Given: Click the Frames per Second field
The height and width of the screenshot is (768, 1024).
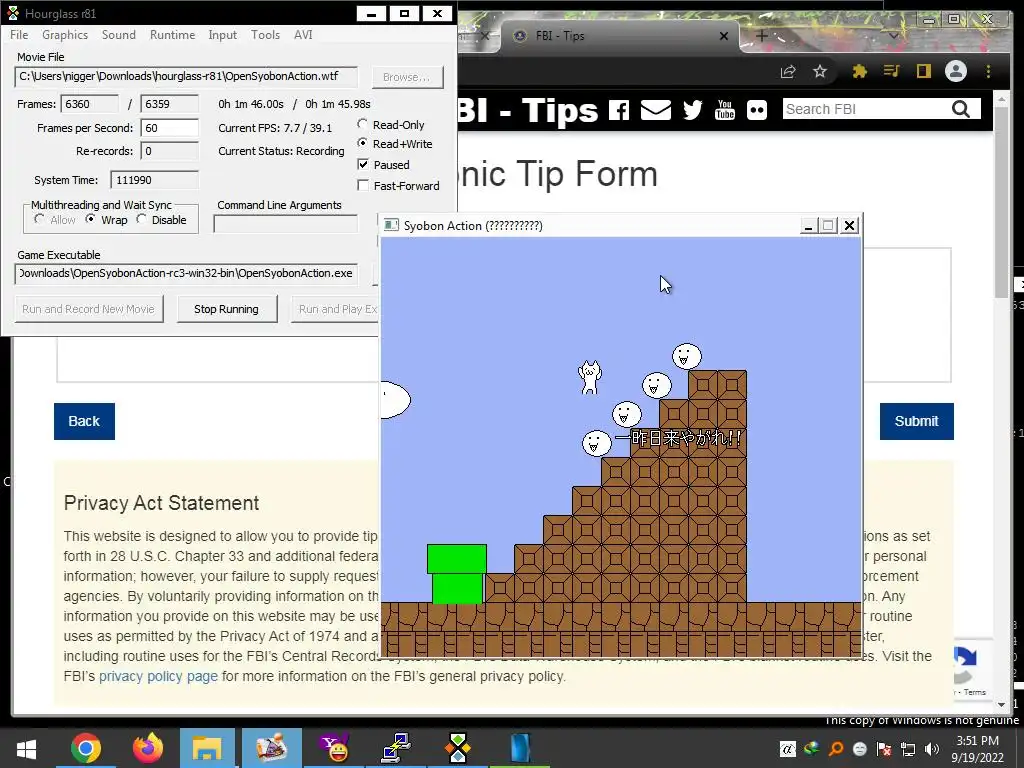Looking at the screenshot, I should click(170, 128).
